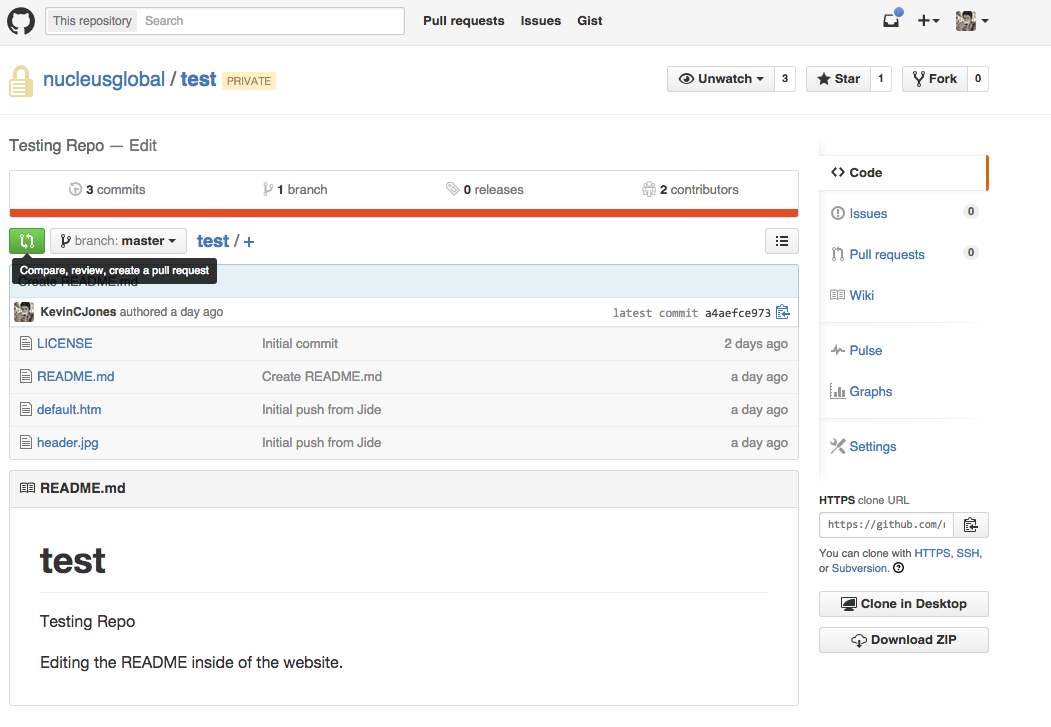Copy the latest commit SHA clipboard icon

[x=782, y=312]
